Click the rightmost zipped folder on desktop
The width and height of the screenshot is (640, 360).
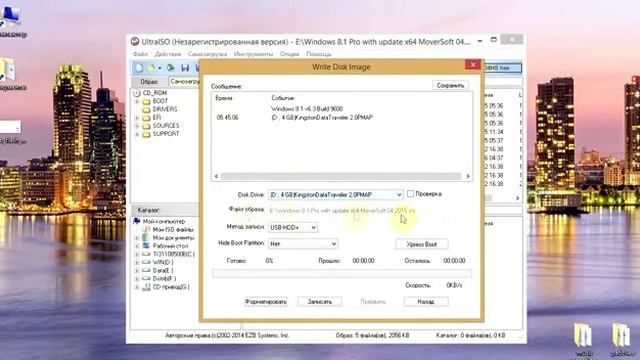(x=620, y=336)
